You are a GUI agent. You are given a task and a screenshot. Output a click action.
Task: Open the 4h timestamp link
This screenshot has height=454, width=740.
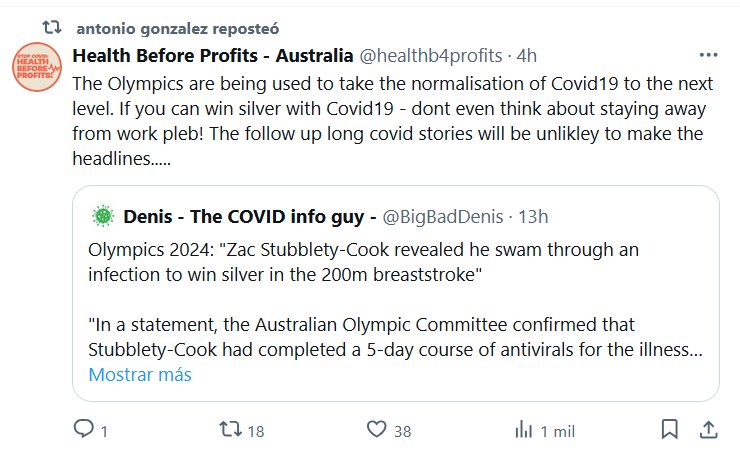(x=527, y=54)
